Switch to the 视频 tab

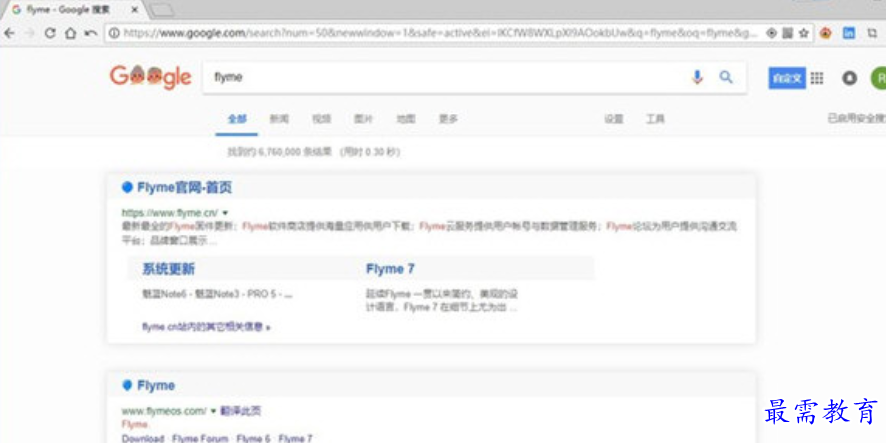pyautogui.click(x=322, y=119)
